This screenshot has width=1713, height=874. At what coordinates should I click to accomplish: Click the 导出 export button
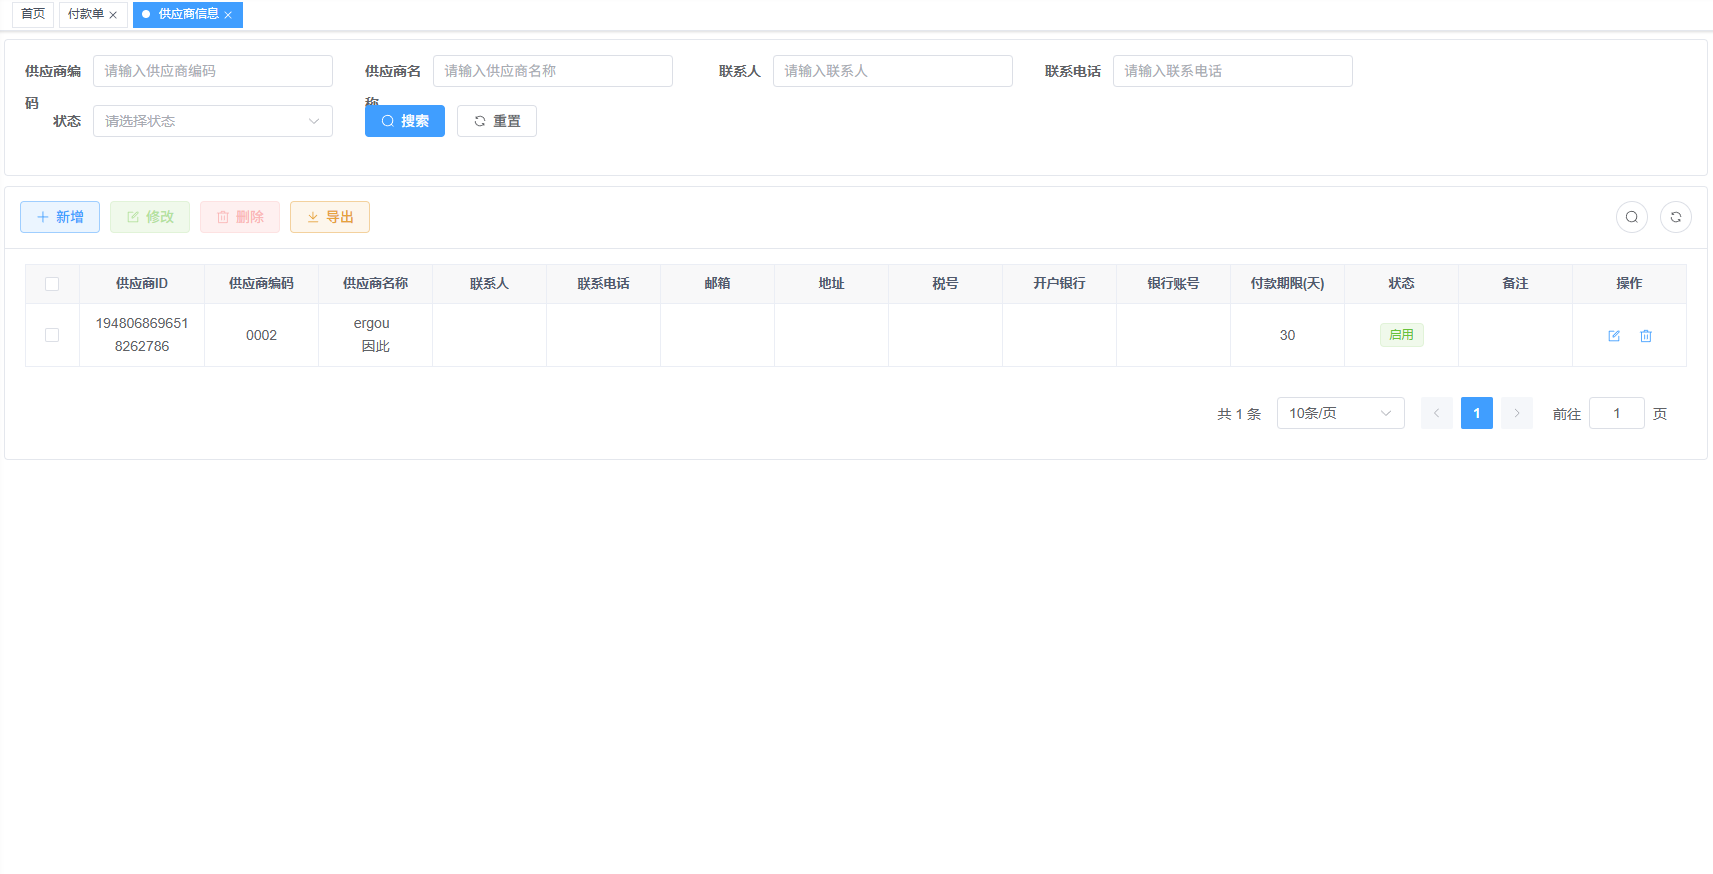point(330,217)
